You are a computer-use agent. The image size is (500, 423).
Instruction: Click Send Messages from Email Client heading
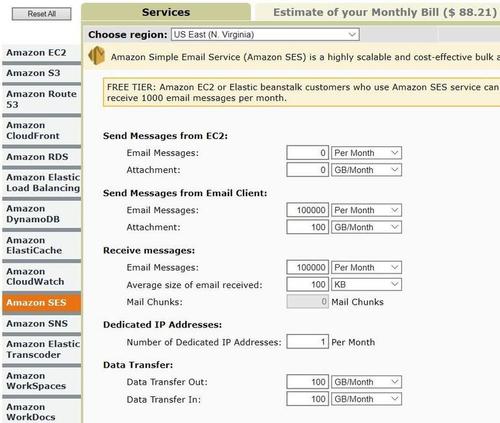185,193
